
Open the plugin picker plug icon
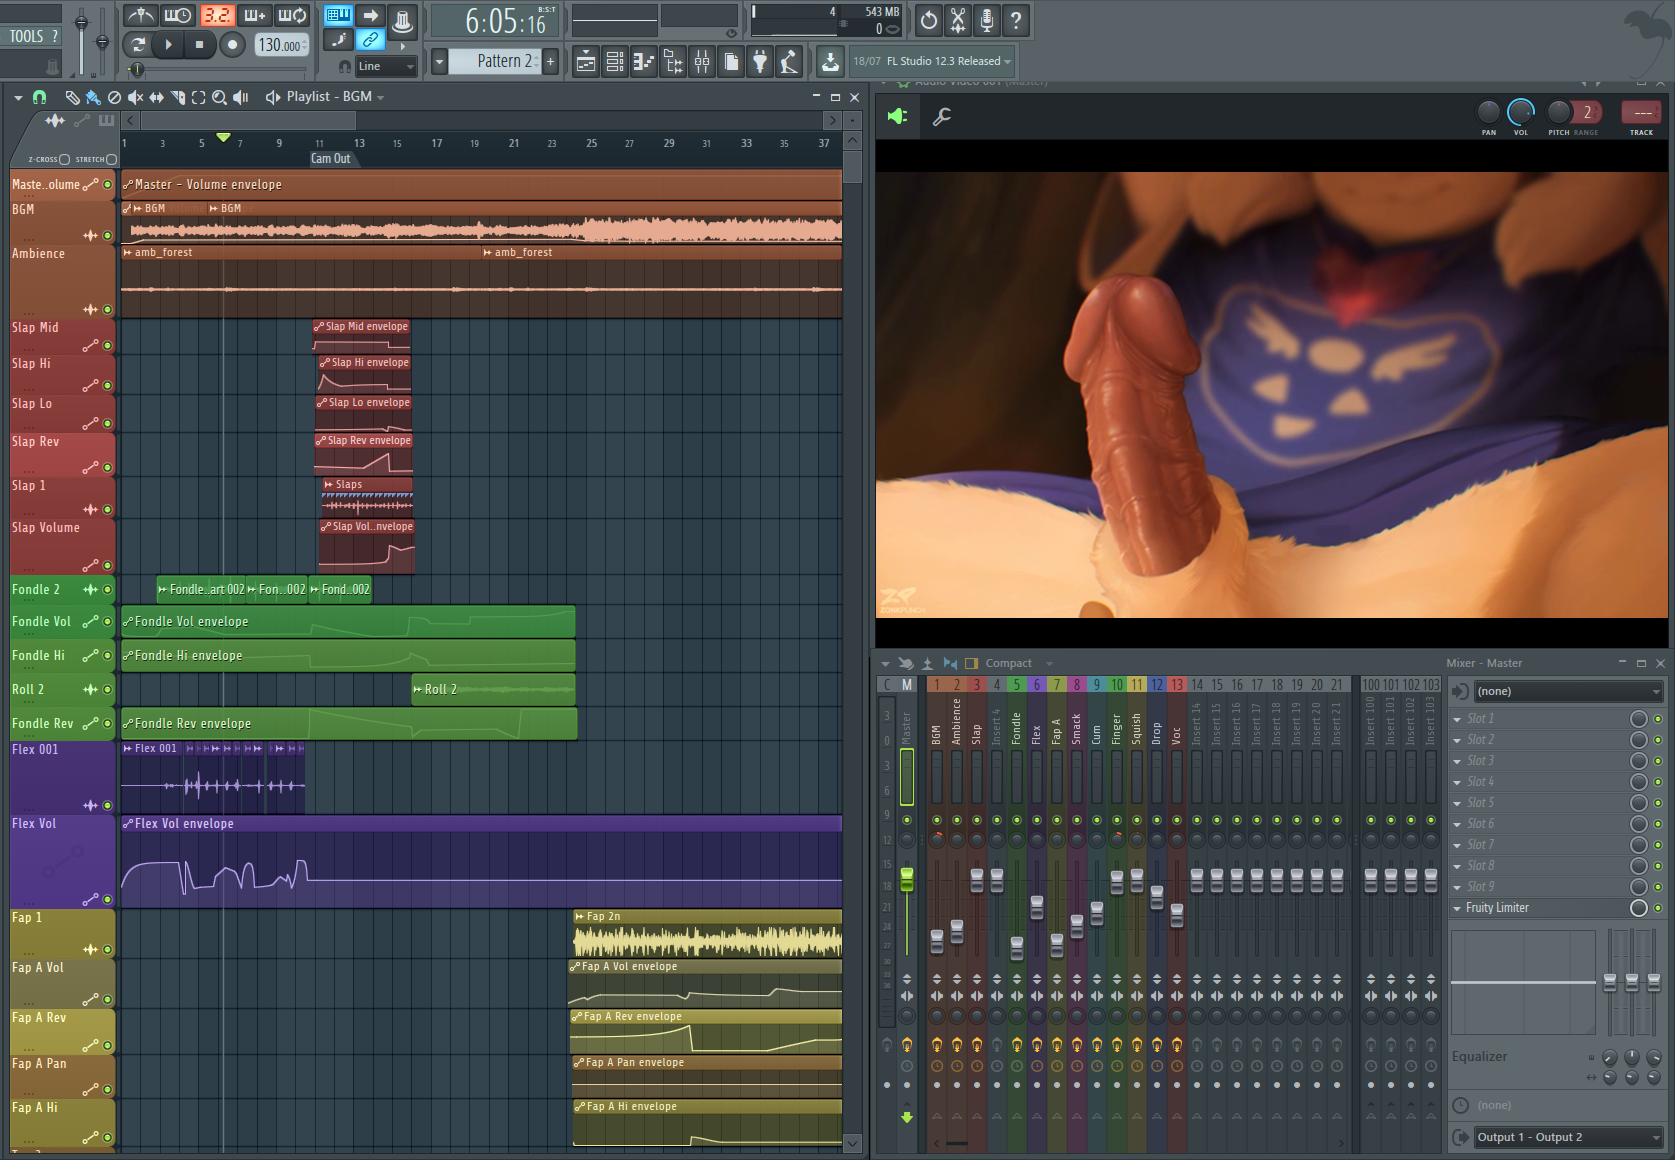[760, 62]
